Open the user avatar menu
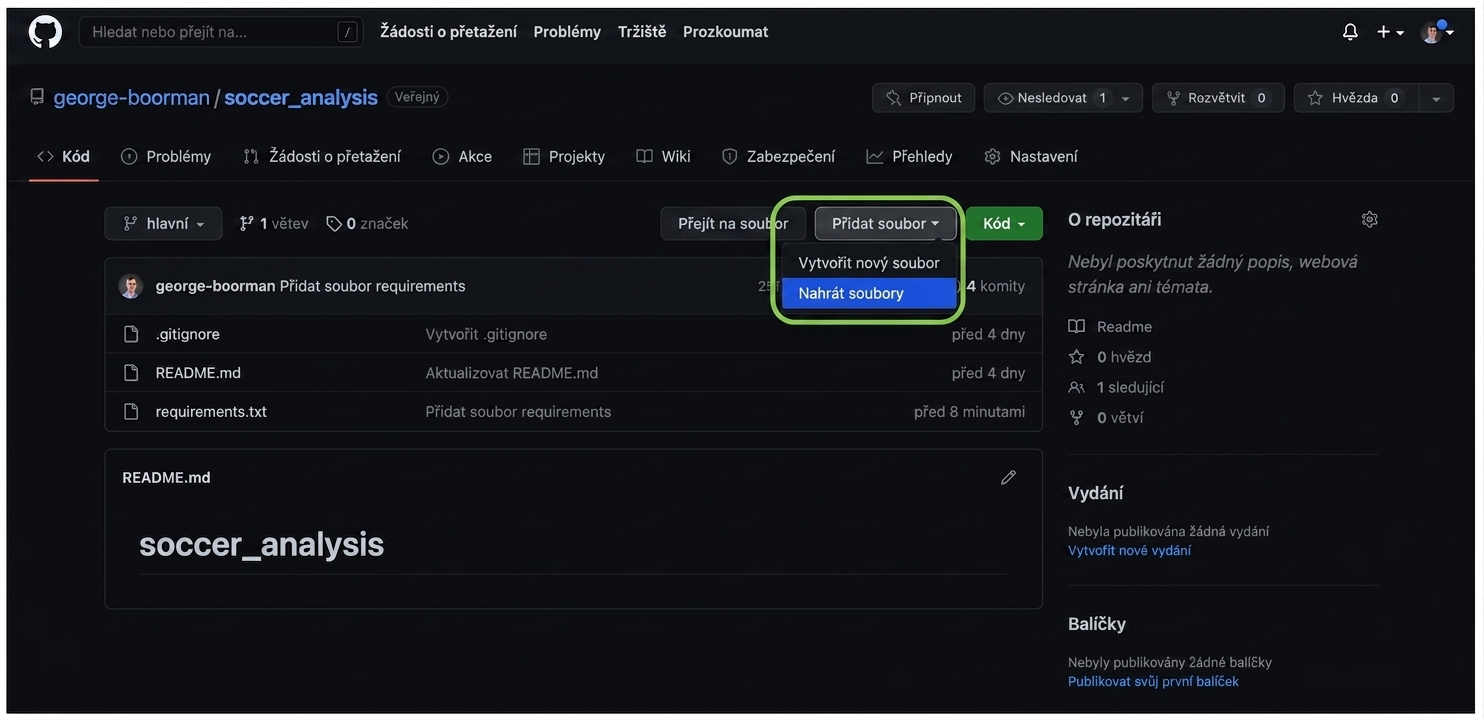The image size is (1484, 720). [x=1437, y=32]
